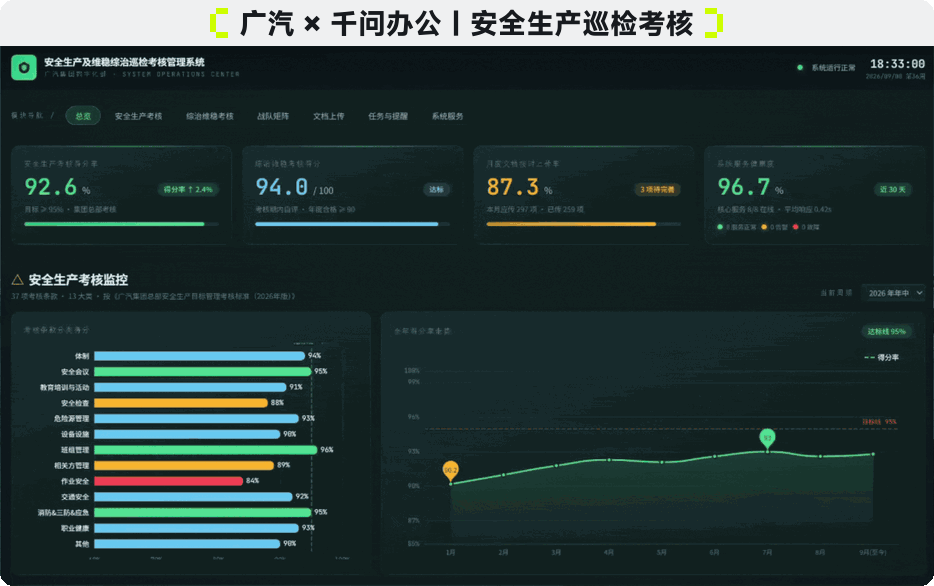934x586 pixels.
Task: Switch to the 安全生产考核 tab
Action: (138, 116)
